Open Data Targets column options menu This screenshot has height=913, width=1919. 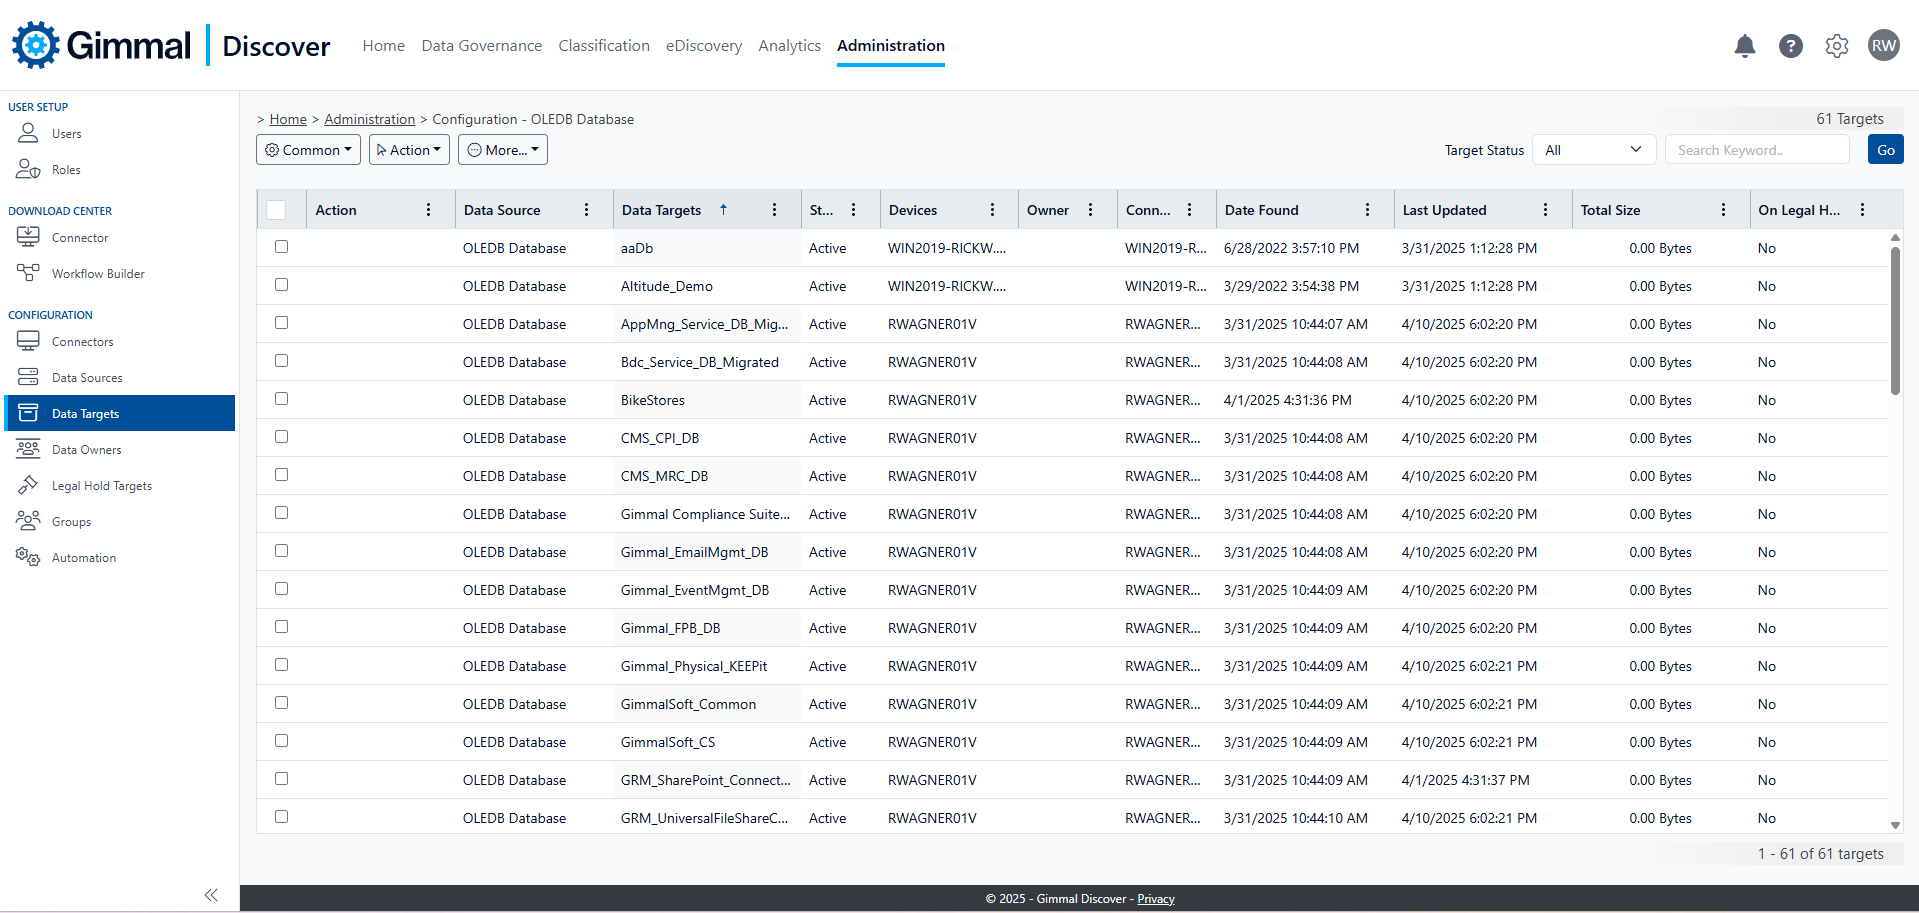coord(774,210)
